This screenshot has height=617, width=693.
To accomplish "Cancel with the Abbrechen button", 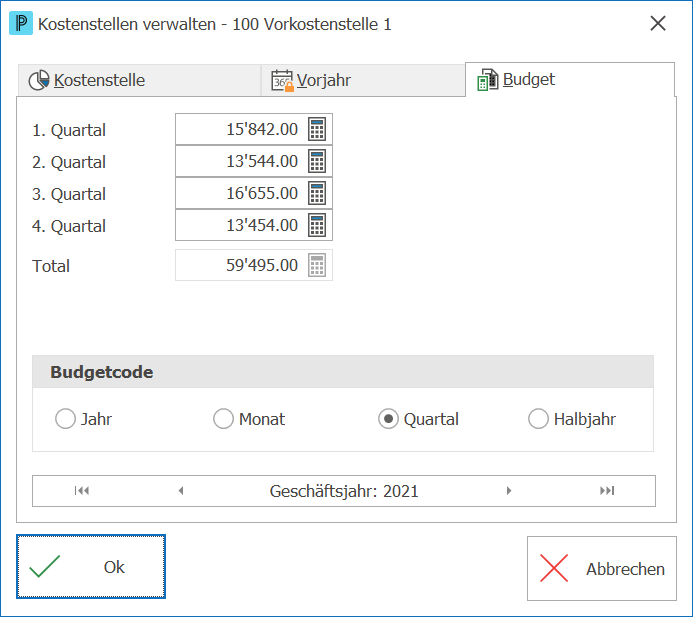I will point(602,568).
